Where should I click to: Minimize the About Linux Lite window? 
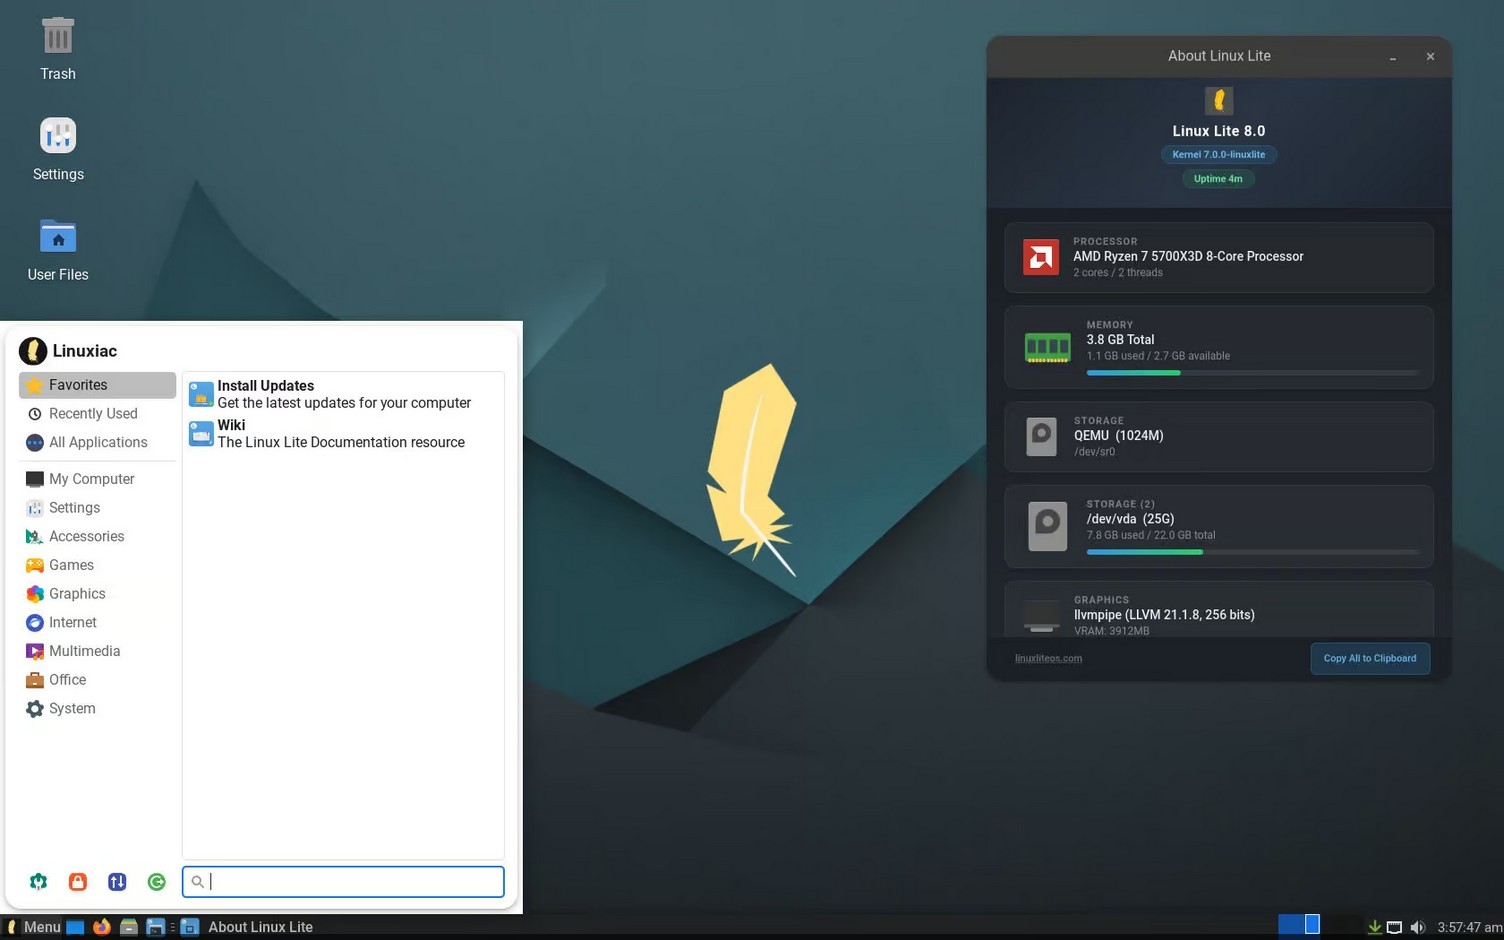(x=1392, y=57)
